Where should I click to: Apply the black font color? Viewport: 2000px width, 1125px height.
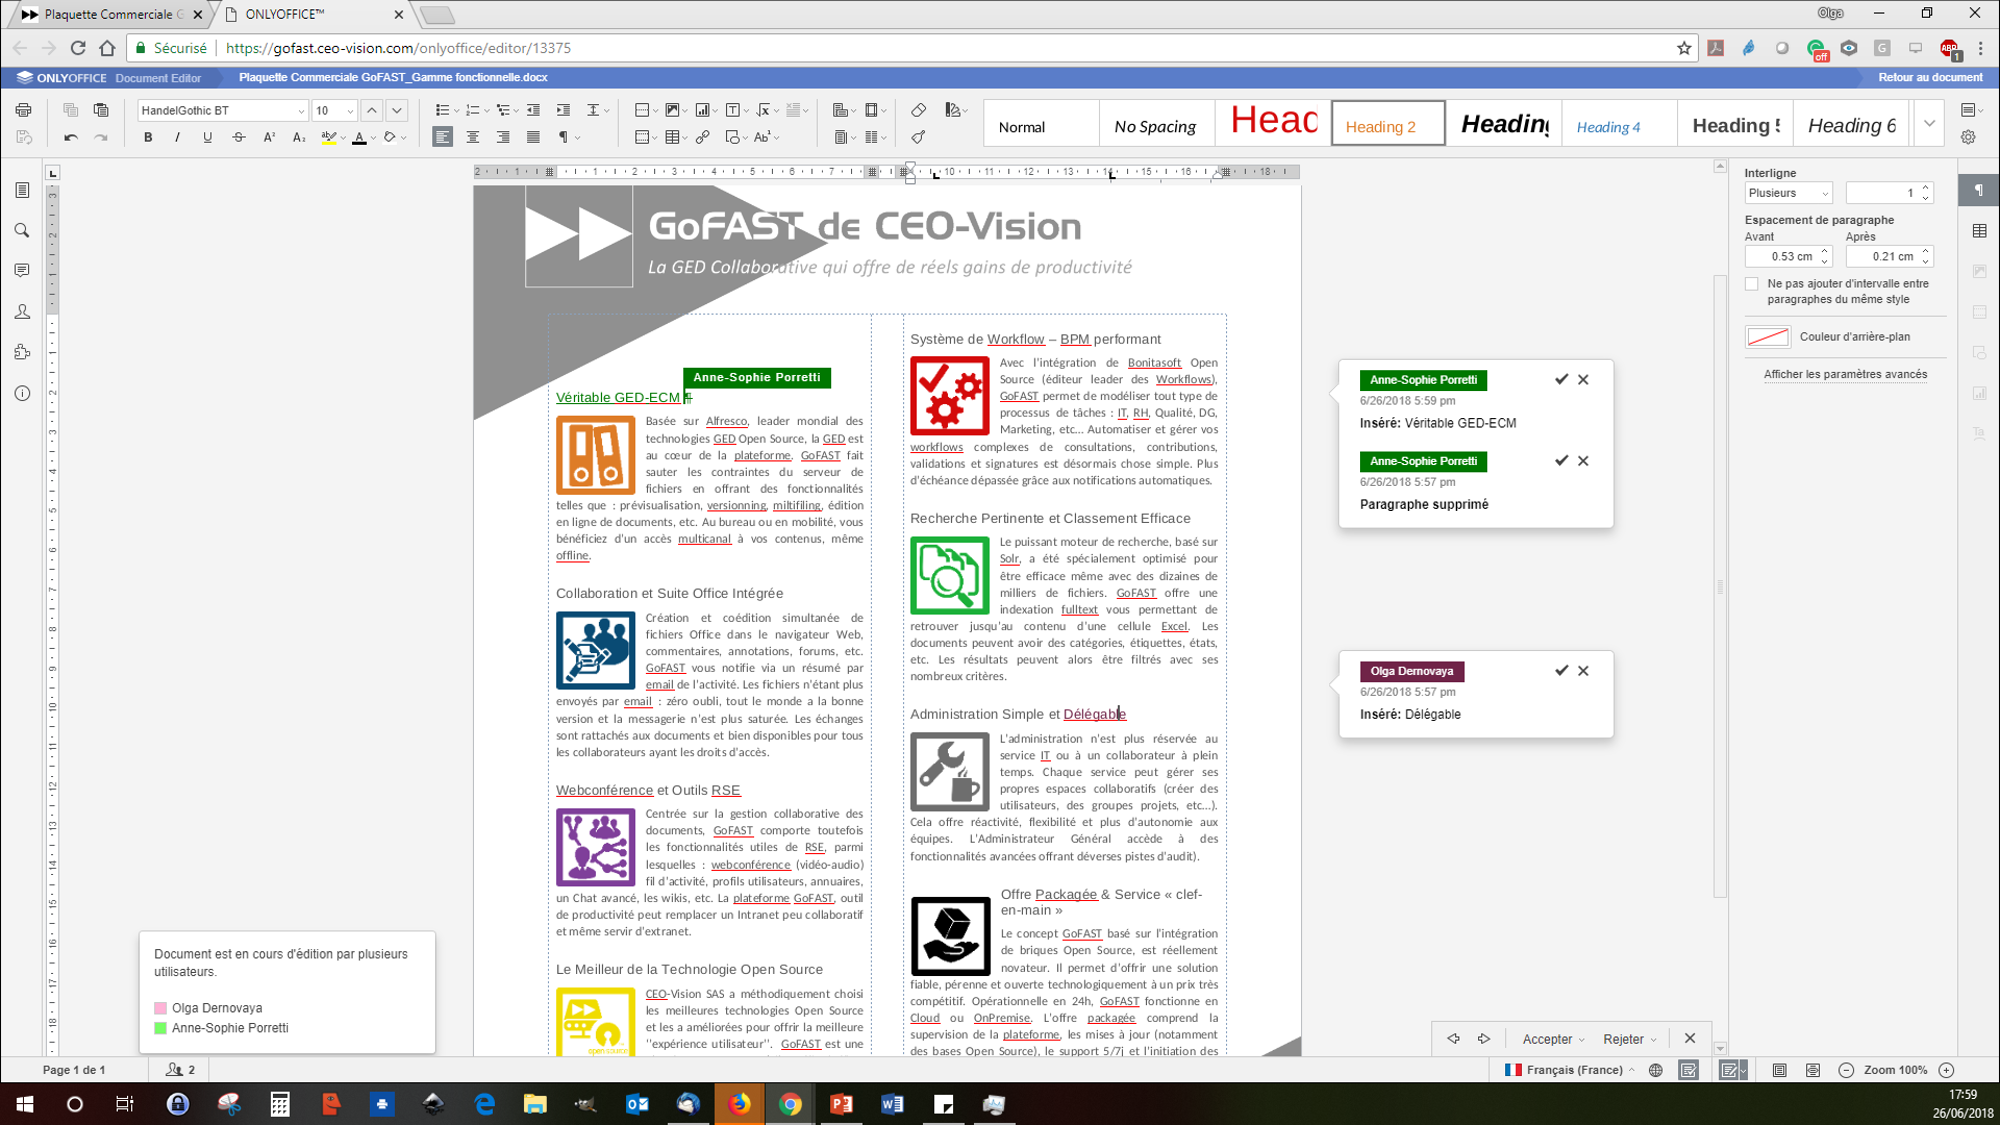[359, 137]
